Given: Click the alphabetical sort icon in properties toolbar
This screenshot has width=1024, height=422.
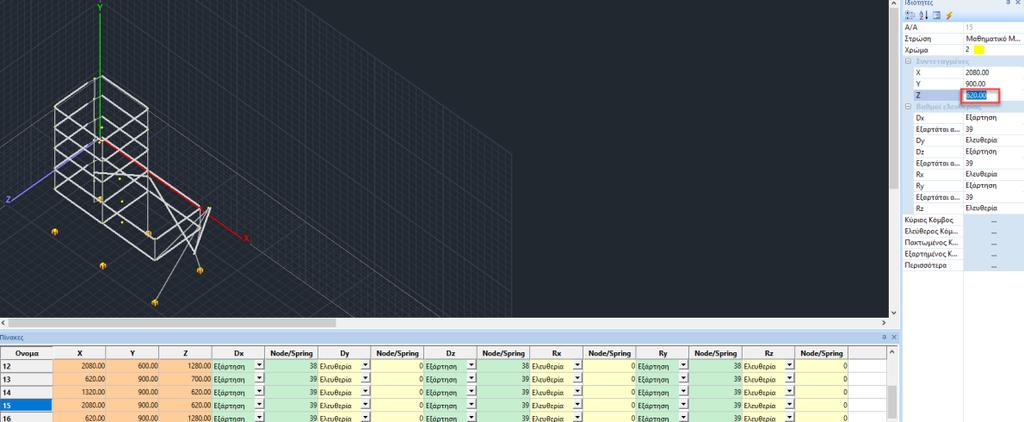Looking at the screenshot, I should (x=923, y=15).
